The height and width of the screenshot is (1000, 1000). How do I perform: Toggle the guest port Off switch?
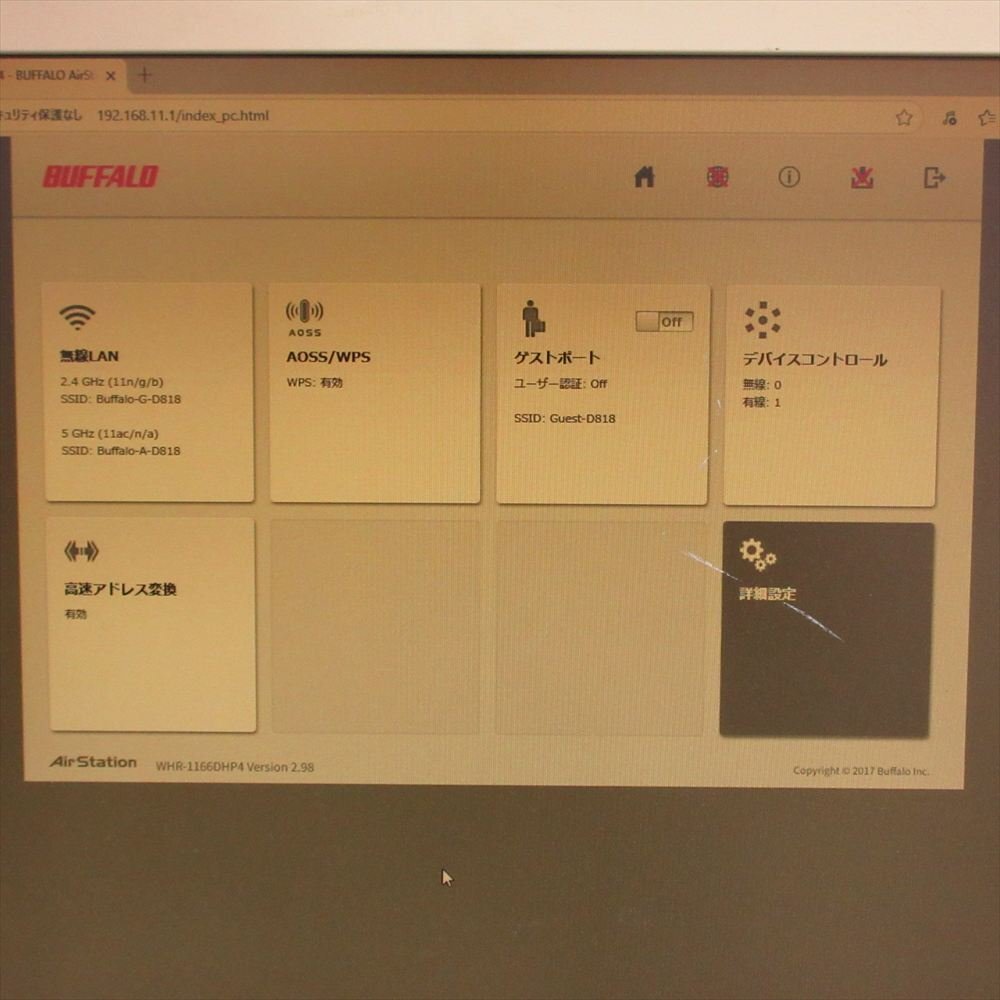point(664,321)
